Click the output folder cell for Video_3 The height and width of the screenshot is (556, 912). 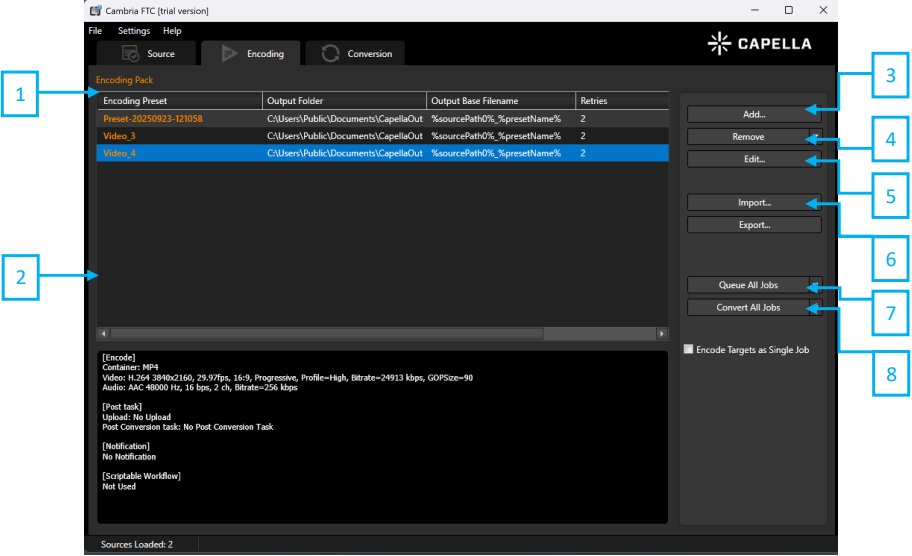point(345,136)
